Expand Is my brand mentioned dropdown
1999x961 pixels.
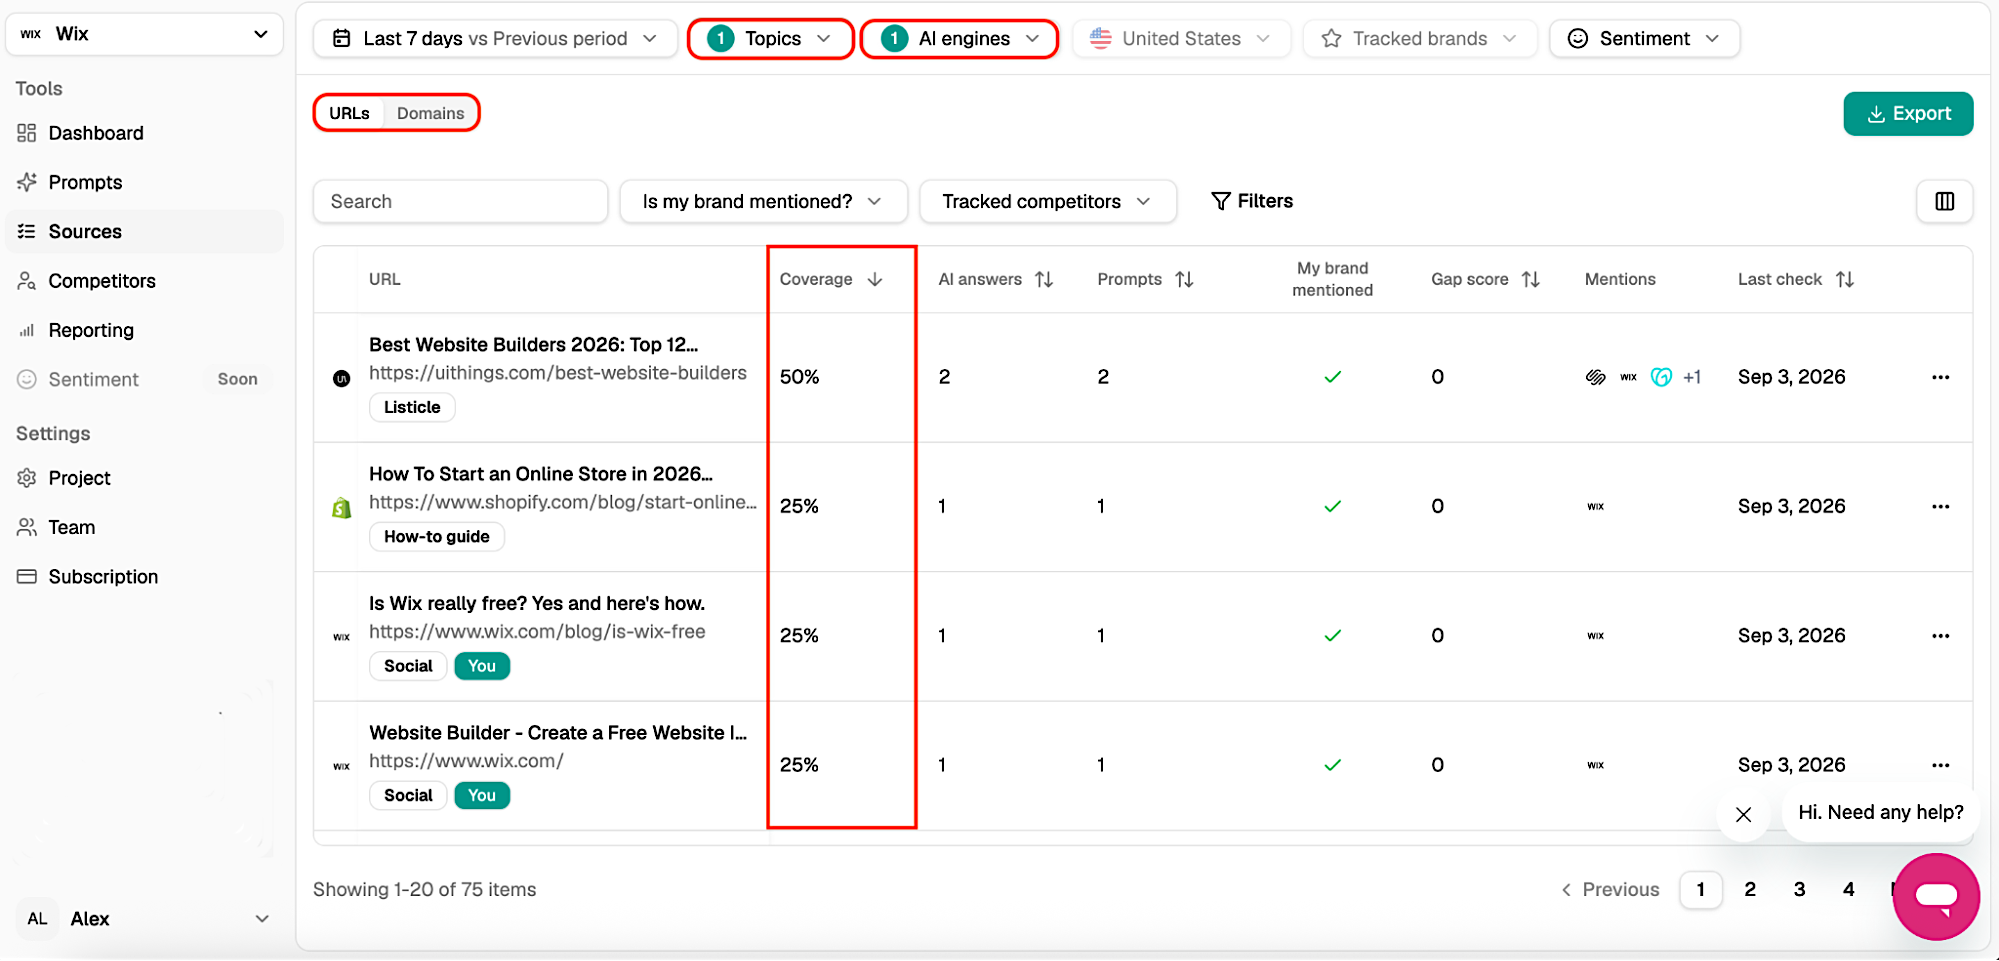pos(763,201)
